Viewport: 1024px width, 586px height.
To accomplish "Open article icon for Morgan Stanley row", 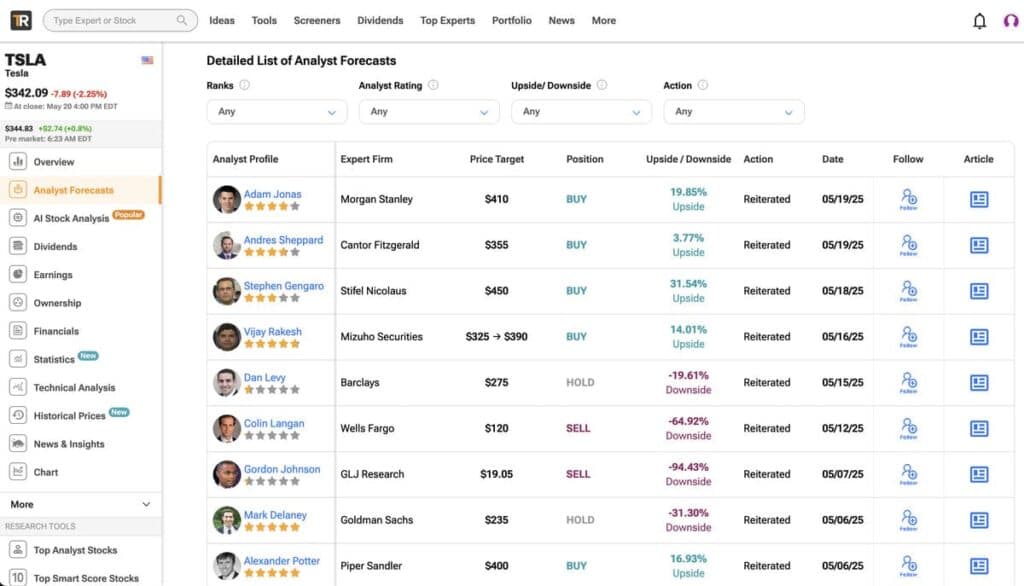I will coord(978,199).
